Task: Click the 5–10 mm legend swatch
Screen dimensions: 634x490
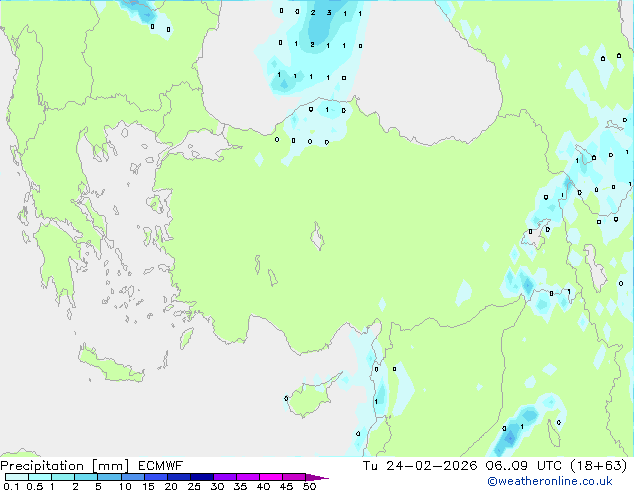Action: [x=109, y=477]
